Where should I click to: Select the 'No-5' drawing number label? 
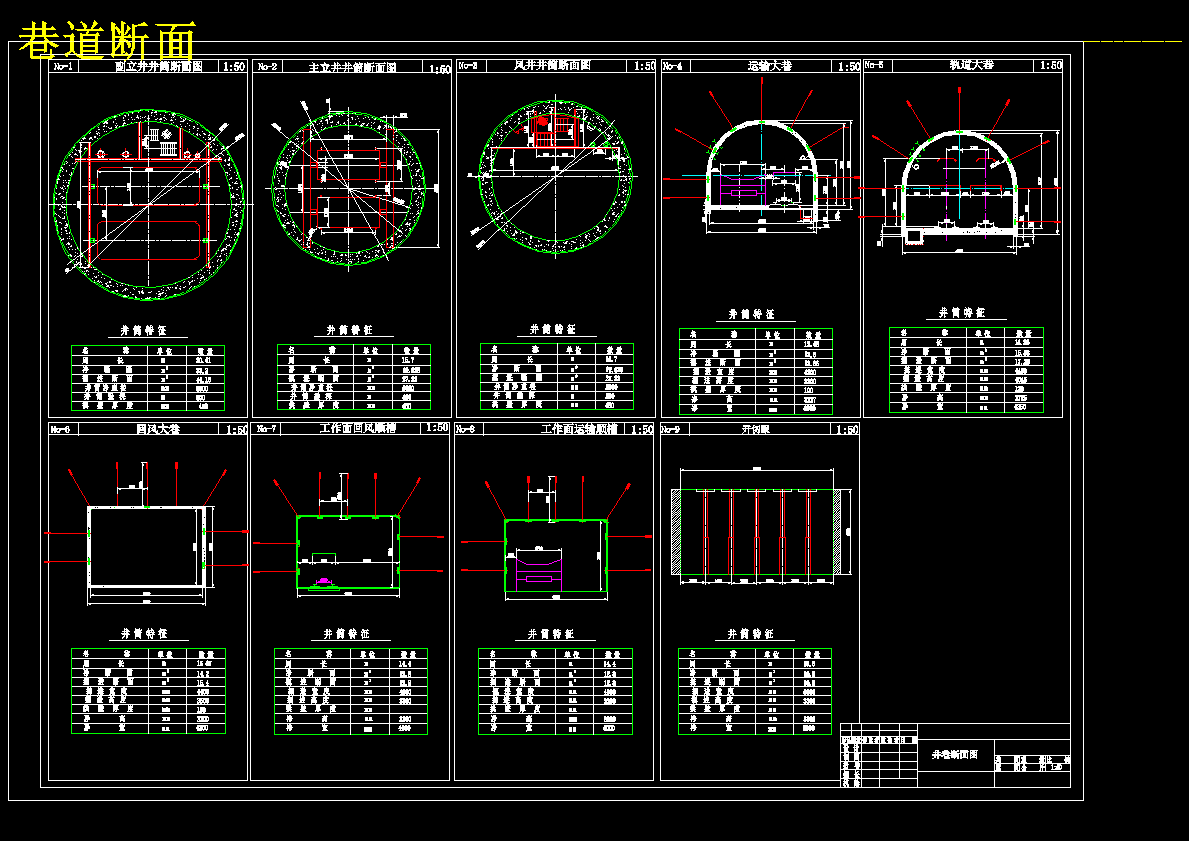tap(874, 65)
